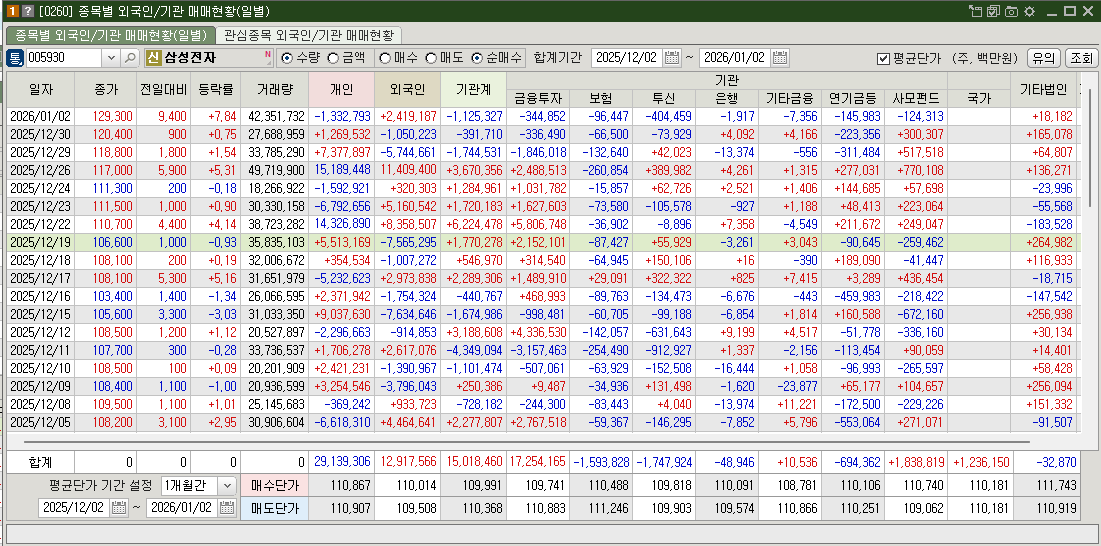Capture screen with the camera icon

(1011, 11)
